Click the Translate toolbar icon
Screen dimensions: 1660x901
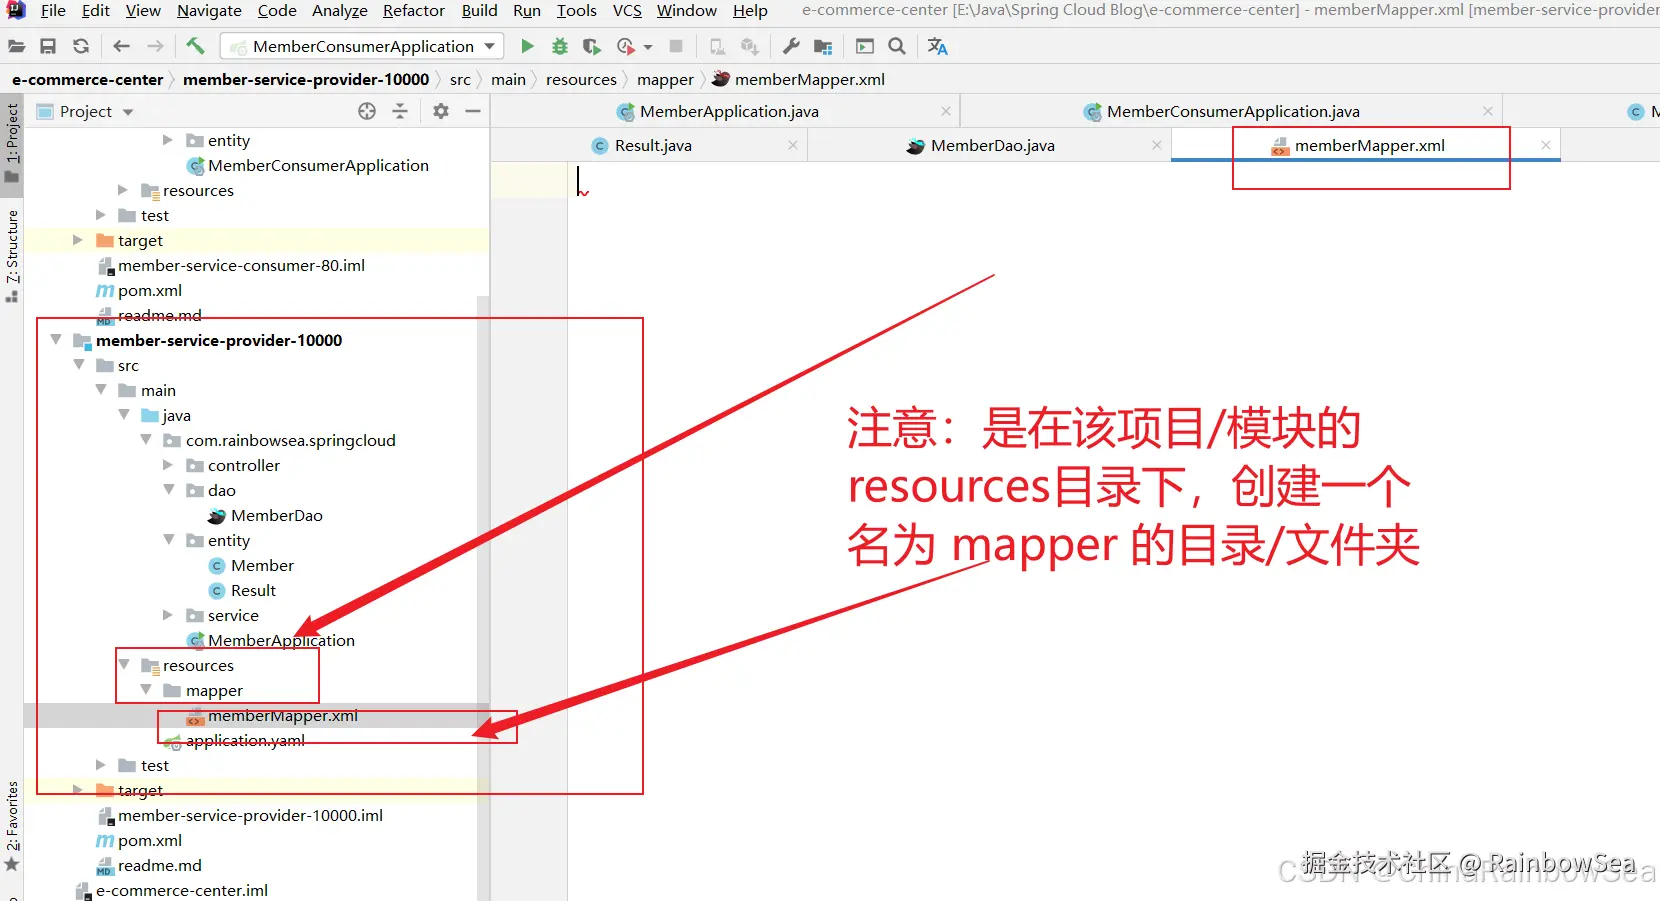coord(938,46)
